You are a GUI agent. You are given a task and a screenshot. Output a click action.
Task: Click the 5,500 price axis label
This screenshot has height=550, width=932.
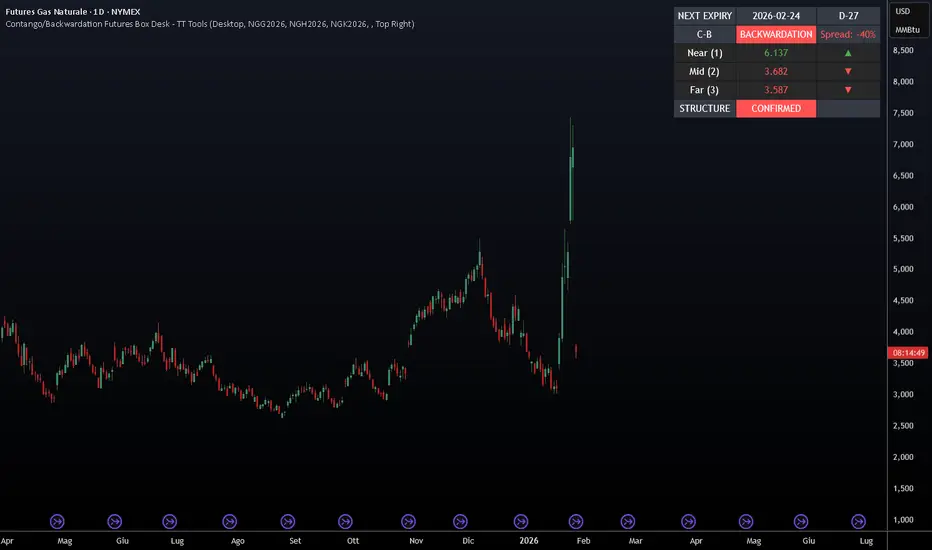(x=903, y=238)
